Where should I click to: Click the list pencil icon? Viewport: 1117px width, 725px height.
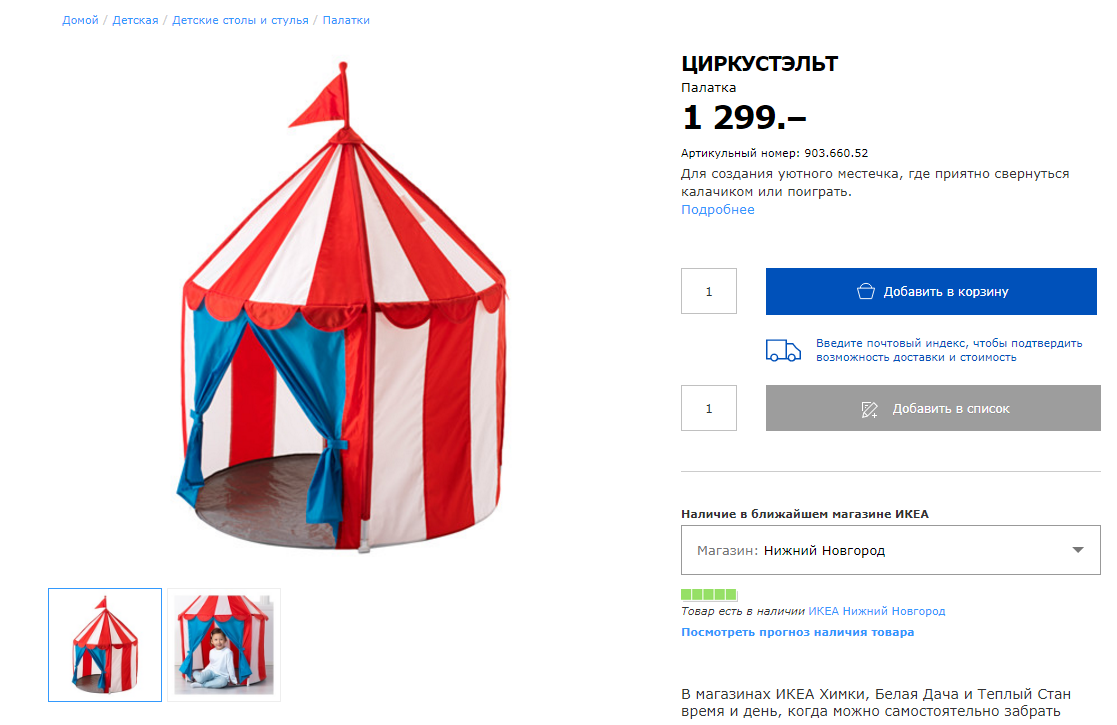[869, 409]
